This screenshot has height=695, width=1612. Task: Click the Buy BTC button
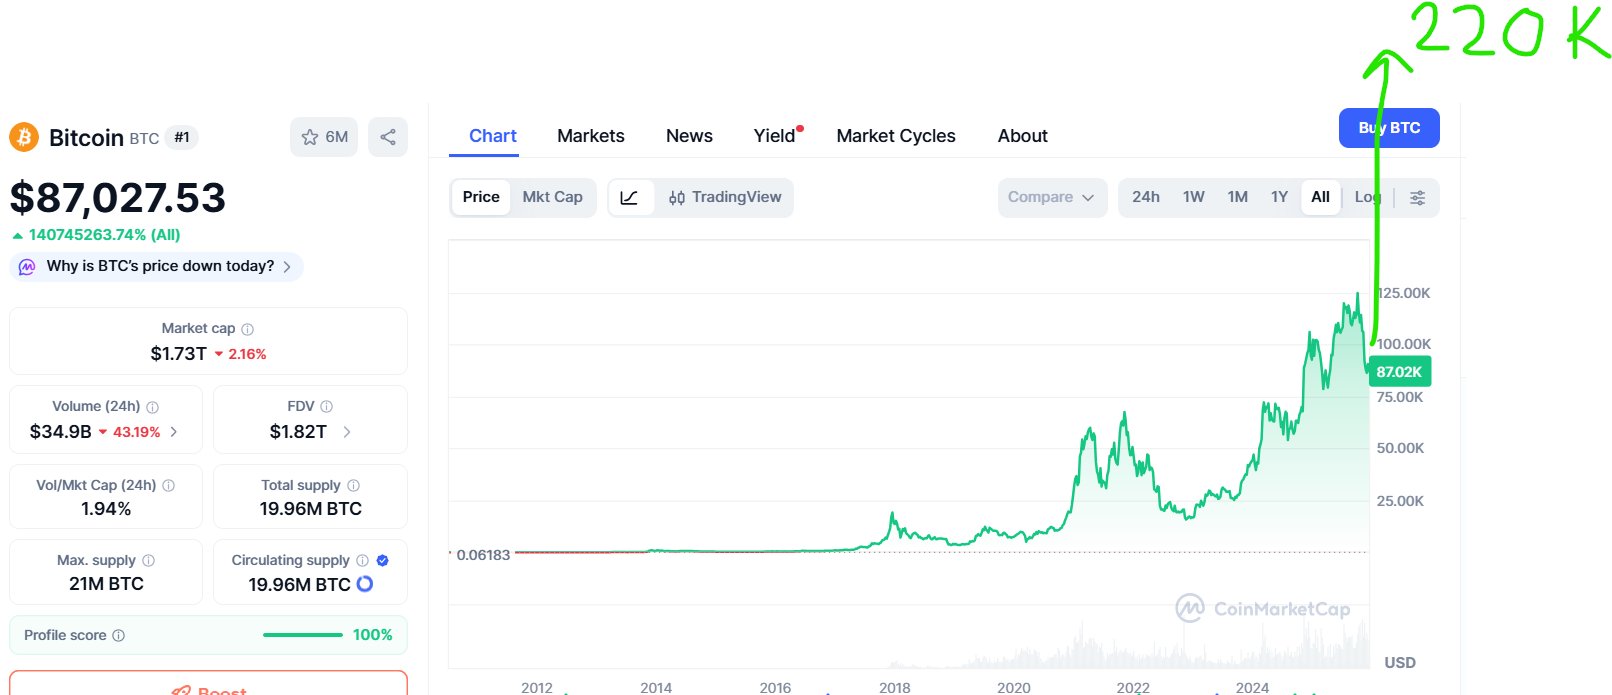coord(1389,128)
